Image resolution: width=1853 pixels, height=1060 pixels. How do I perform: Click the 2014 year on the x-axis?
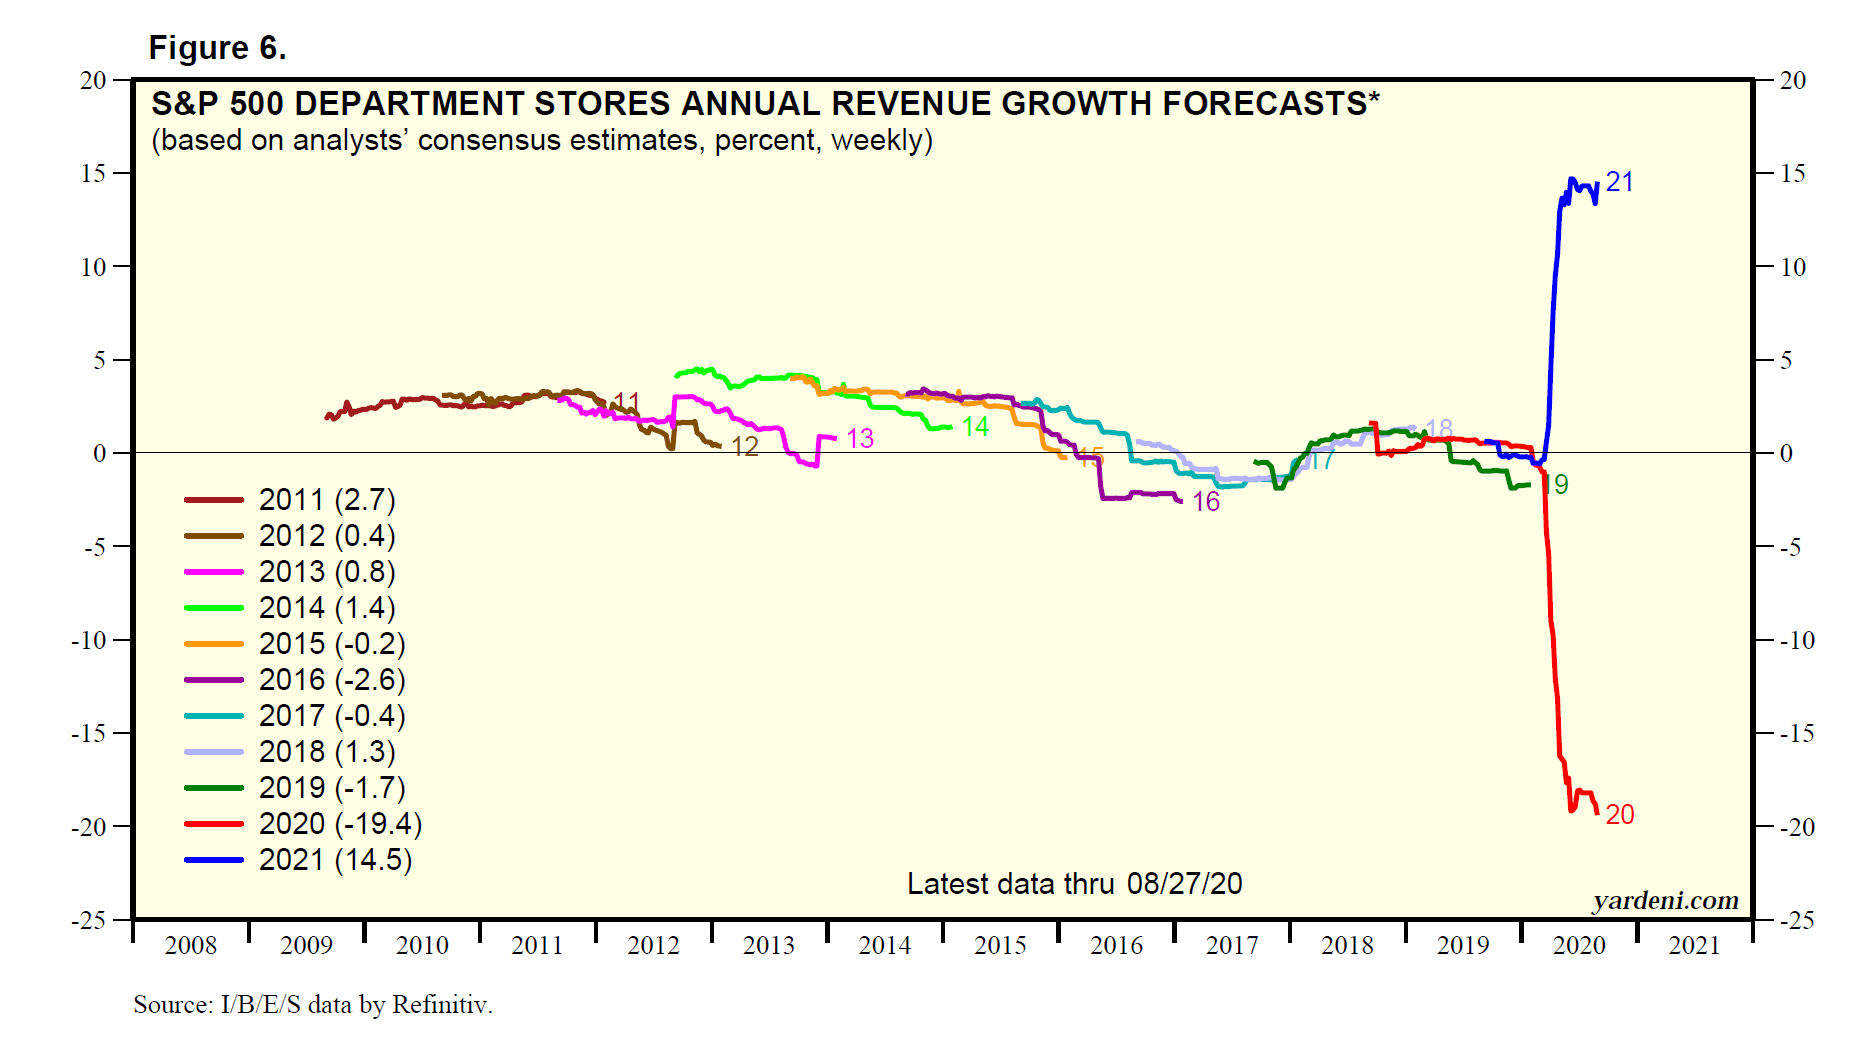884,945
